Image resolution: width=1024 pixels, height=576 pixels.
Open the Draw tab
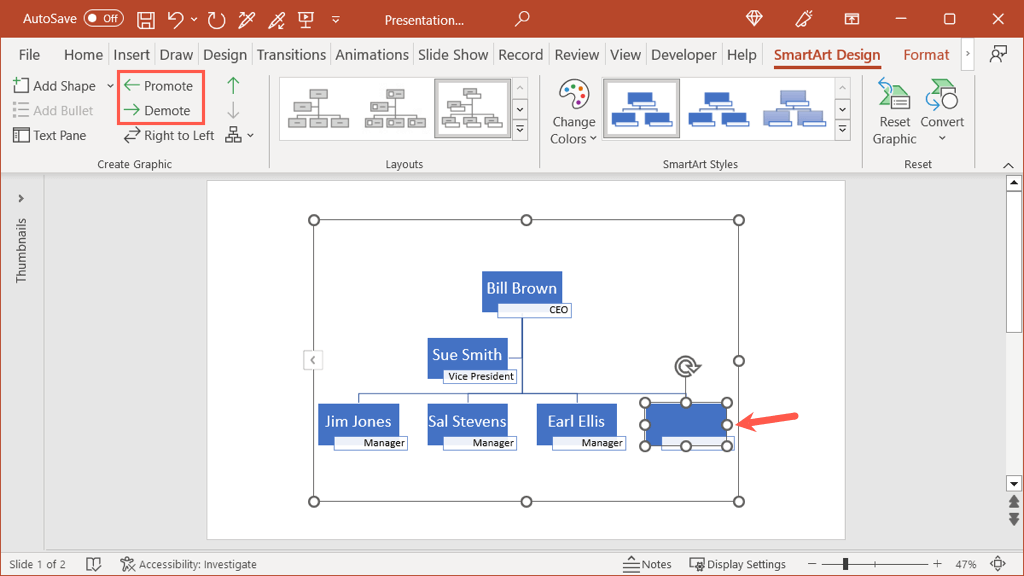[x=176, y=55]
